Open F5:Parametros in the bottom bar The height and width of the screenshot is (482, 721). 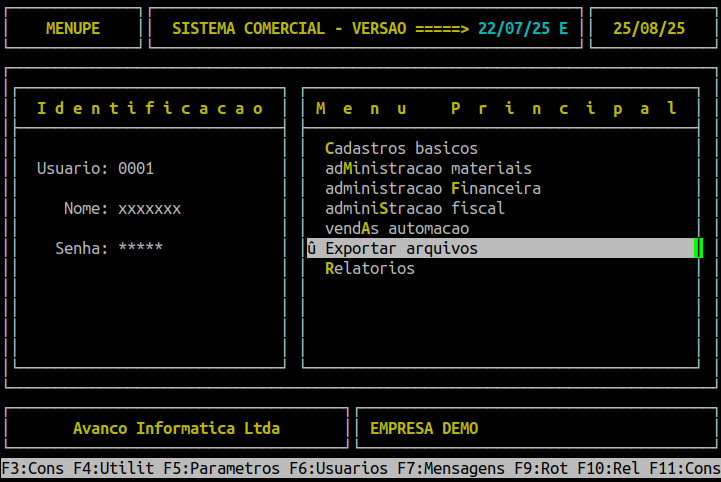222,469
